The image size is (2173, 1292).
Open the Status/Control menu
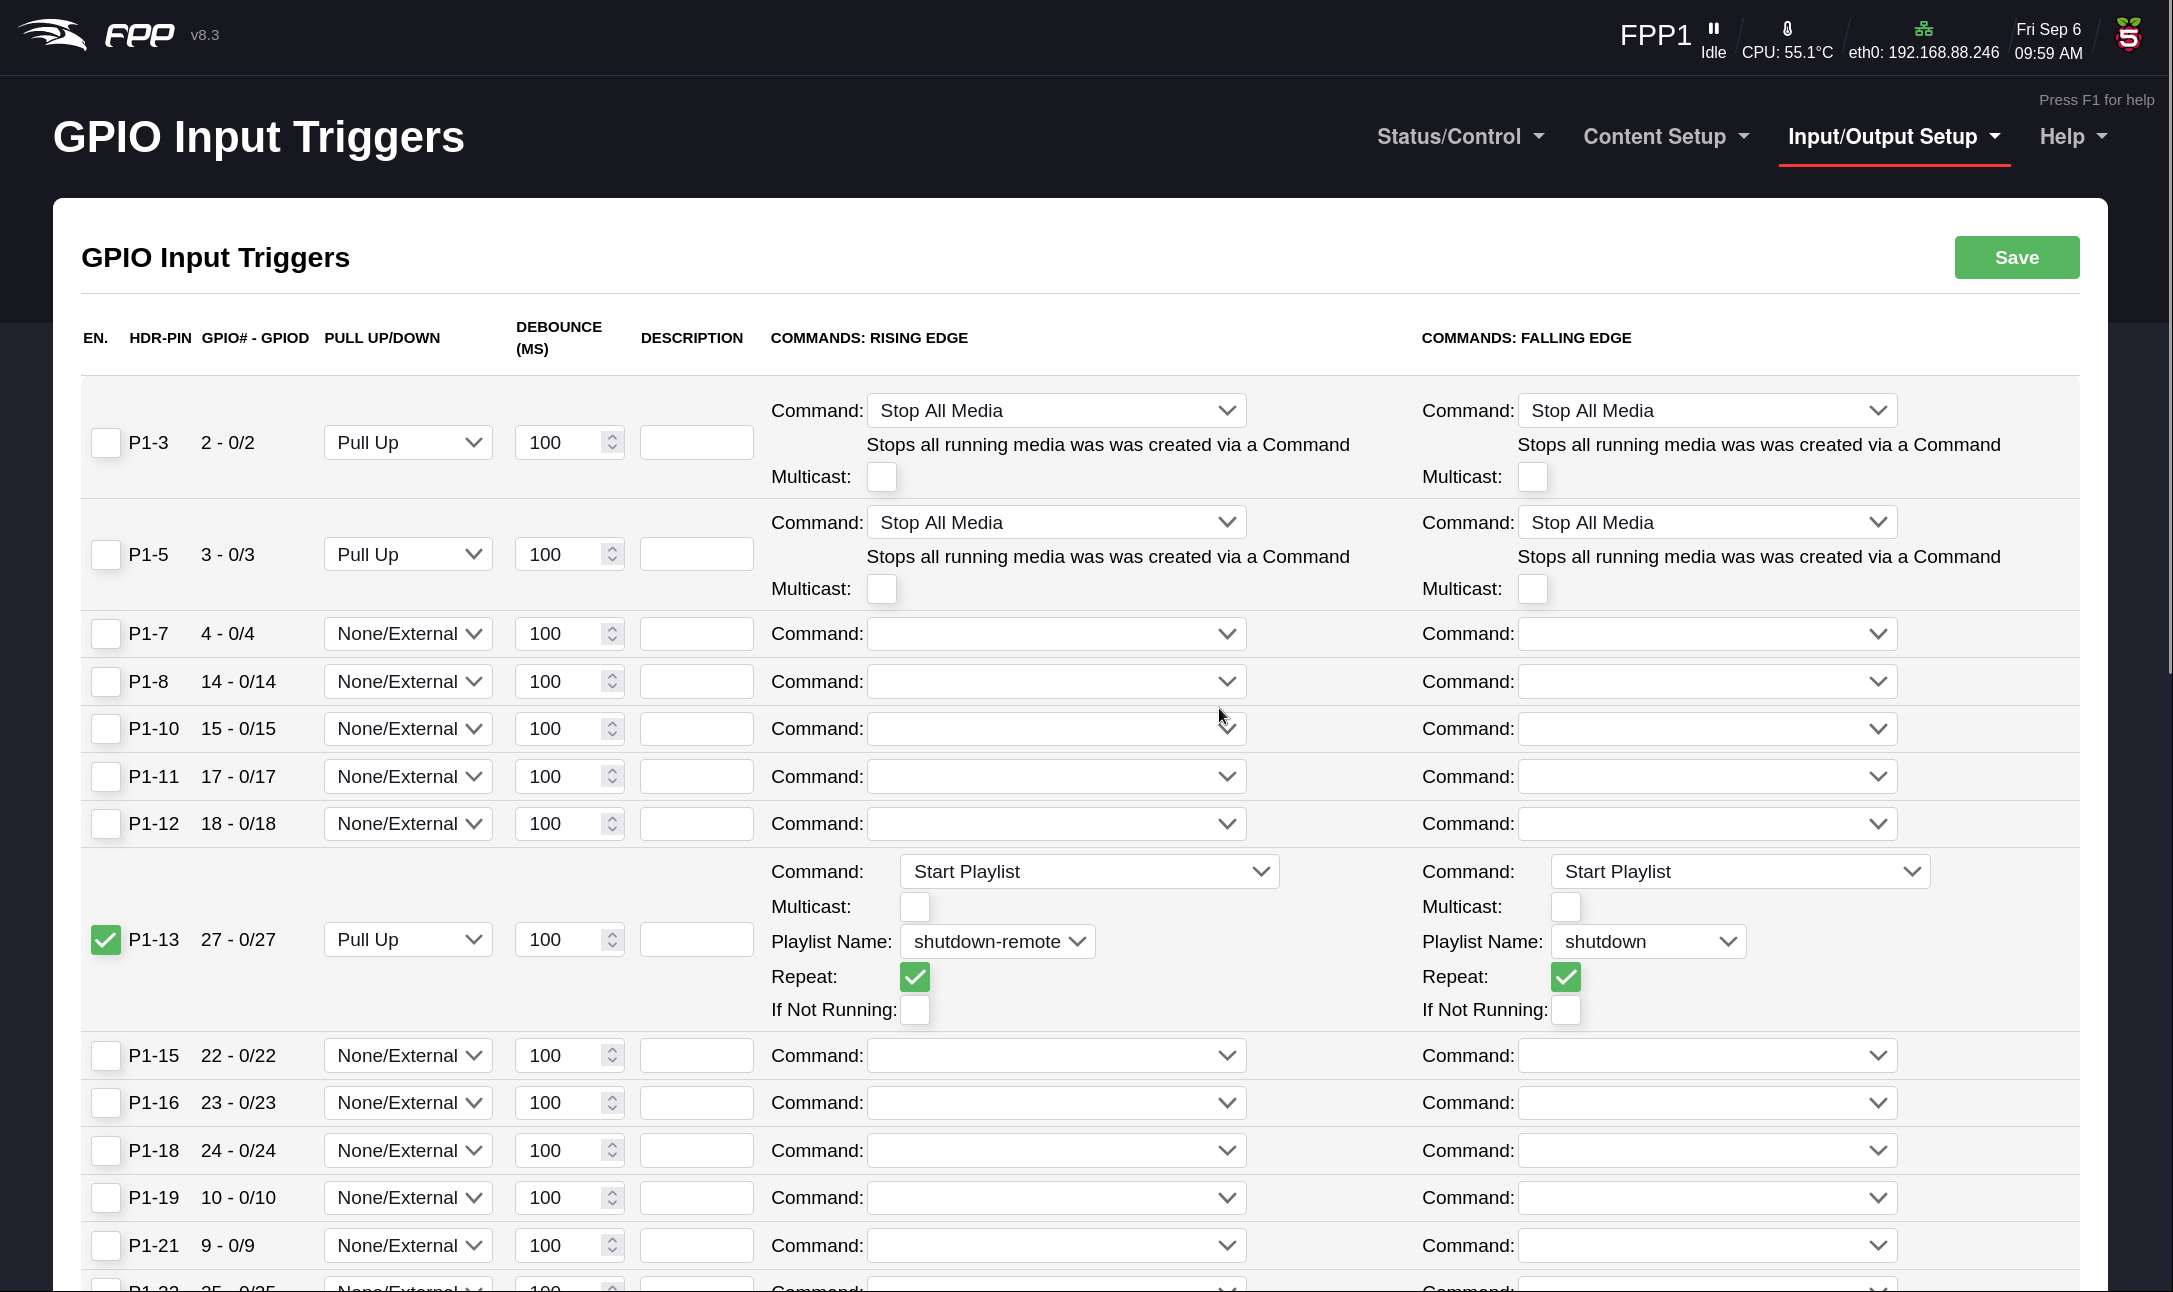coord(1459,137)
